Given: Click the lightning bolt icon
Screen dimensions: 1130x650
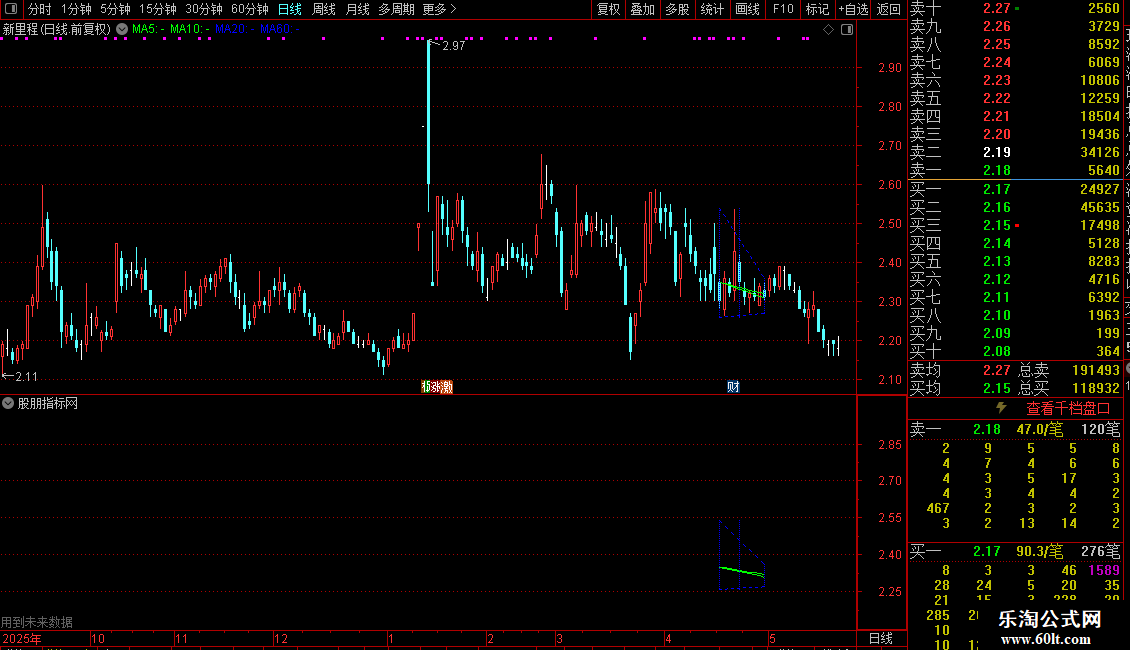Looking at the screenshot, I should tap(1001, 408).
